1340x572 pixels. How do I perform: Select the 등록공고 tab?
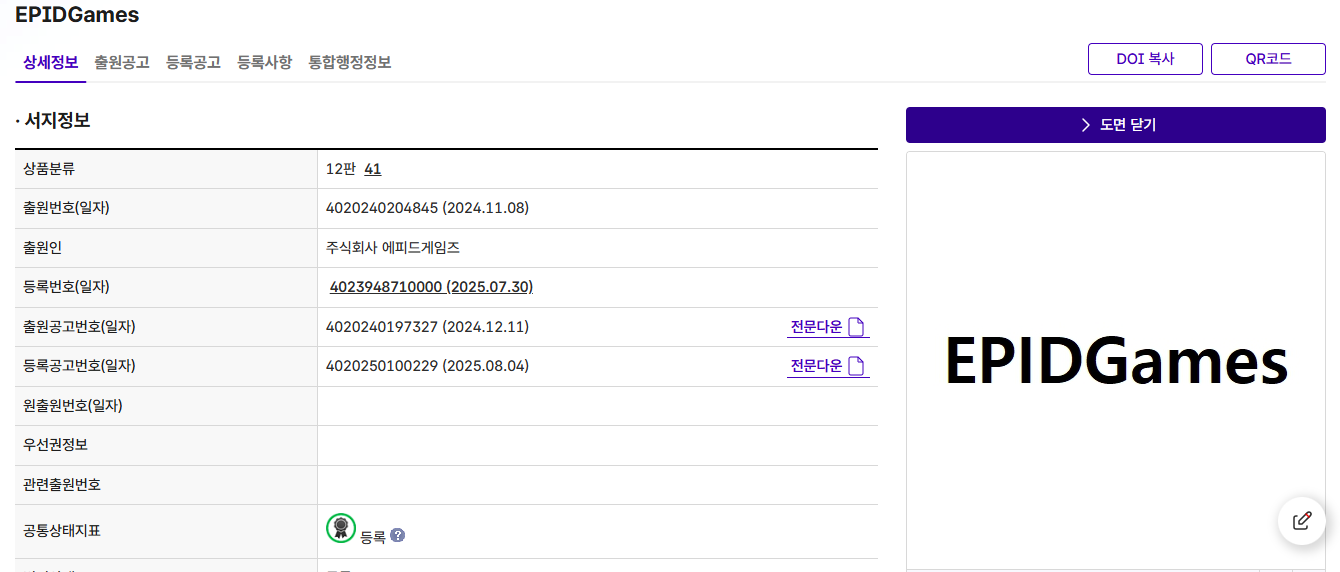click(x=193, y=62)
